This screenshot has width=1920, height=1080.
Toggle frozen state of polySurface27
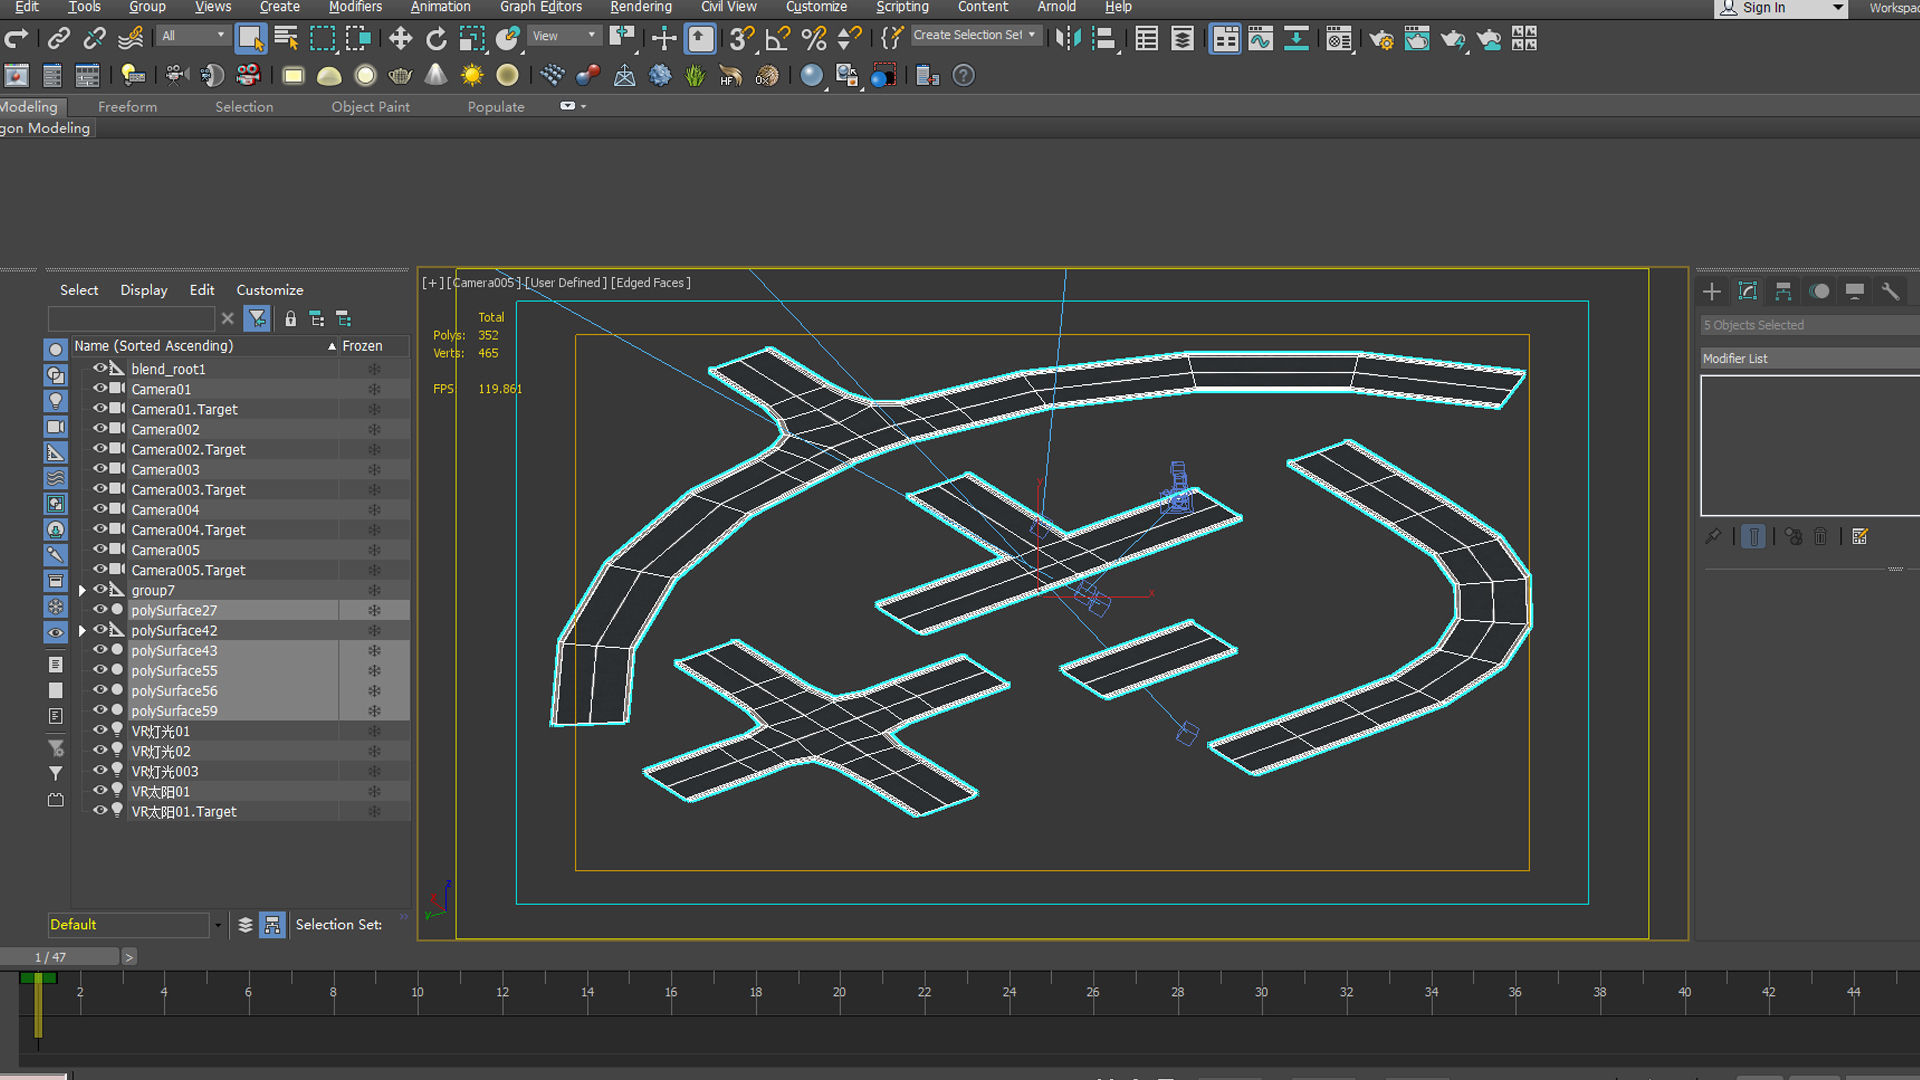[374, 610]
